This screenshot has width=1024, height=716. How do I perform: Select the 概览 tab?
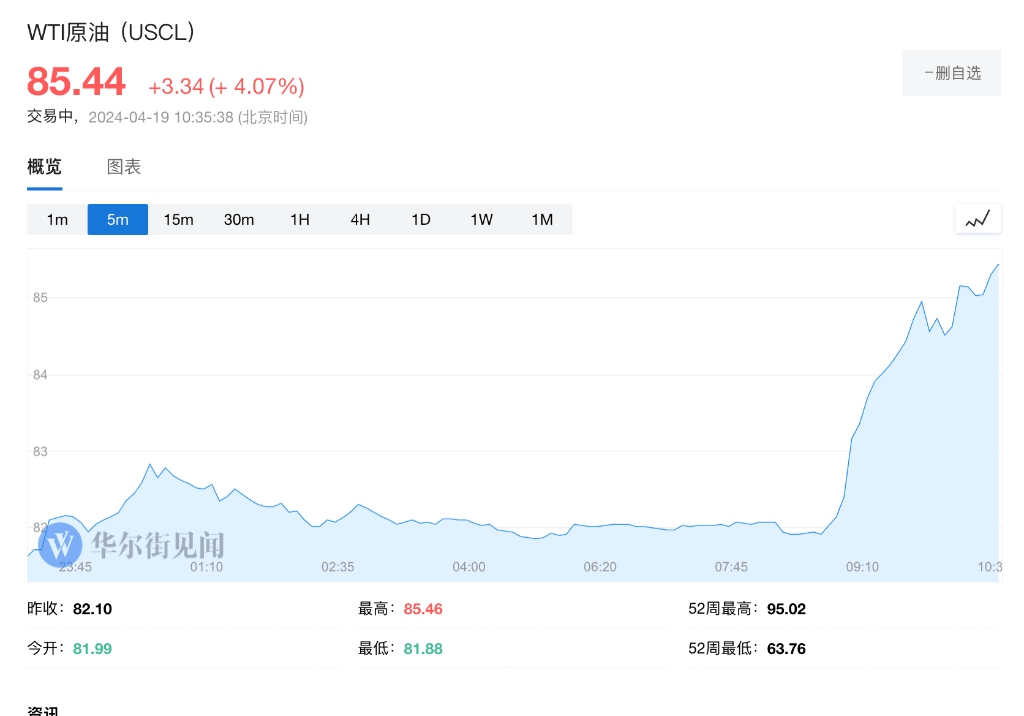pyautogui.click(x=44, y=167)
